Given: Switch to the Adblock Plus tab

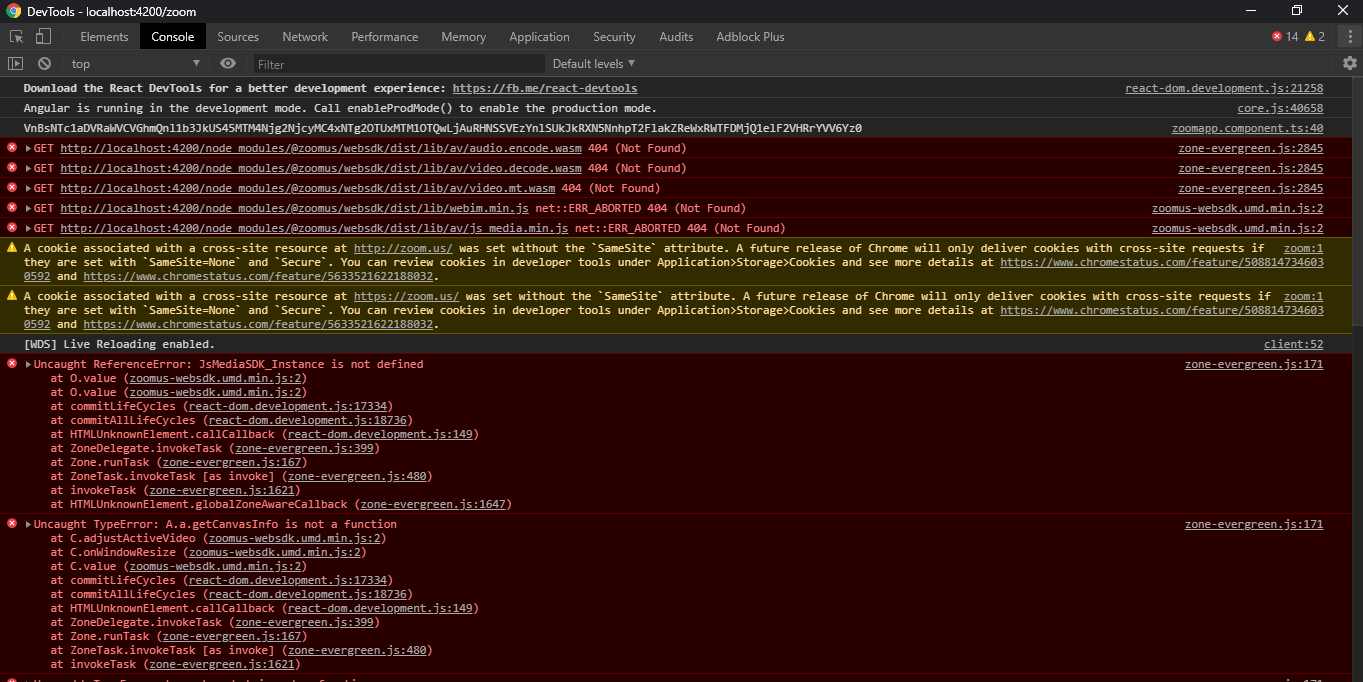Looking at the screenshot, I should tap(751, 37).
